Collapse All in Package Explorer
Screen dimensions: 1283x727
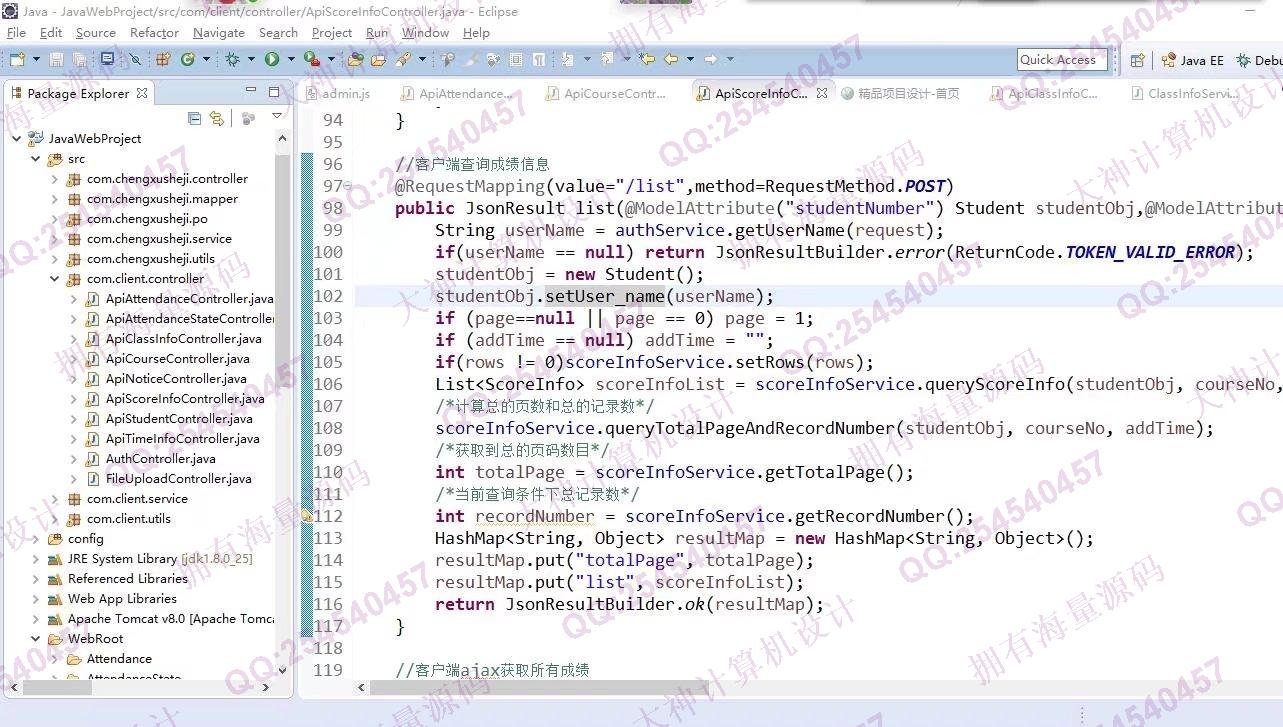click(x=195, y=118)
